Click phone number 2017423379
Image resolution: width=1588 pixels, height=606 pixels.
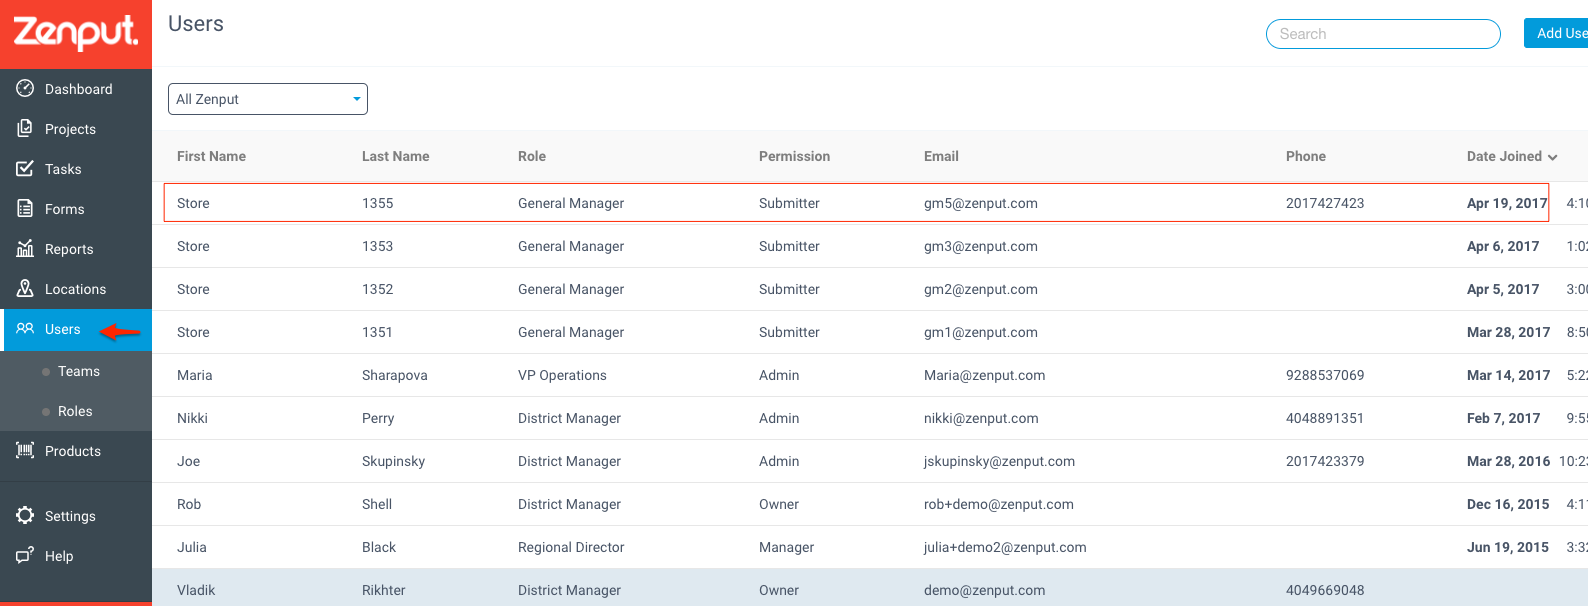click(x=1325, y=461)
